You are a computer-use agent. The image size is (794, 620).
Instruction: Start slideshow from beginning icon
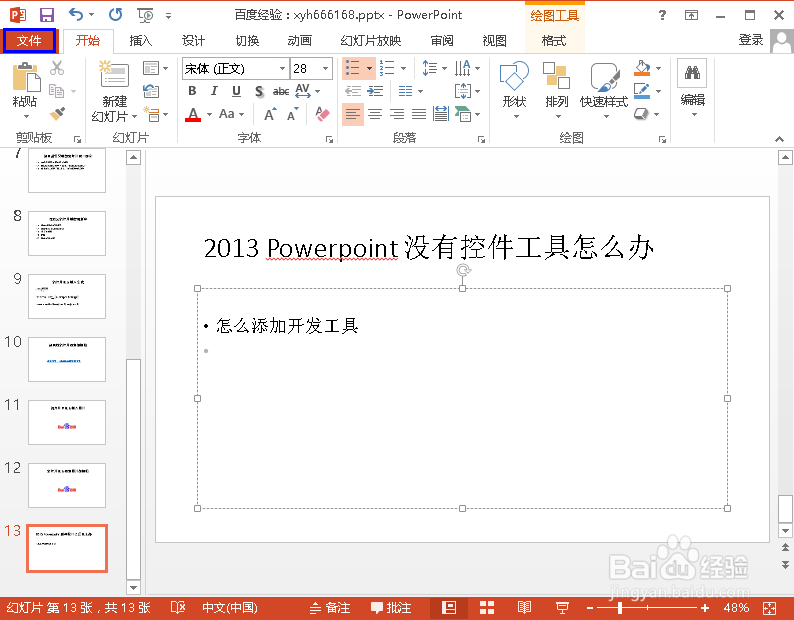145,15
